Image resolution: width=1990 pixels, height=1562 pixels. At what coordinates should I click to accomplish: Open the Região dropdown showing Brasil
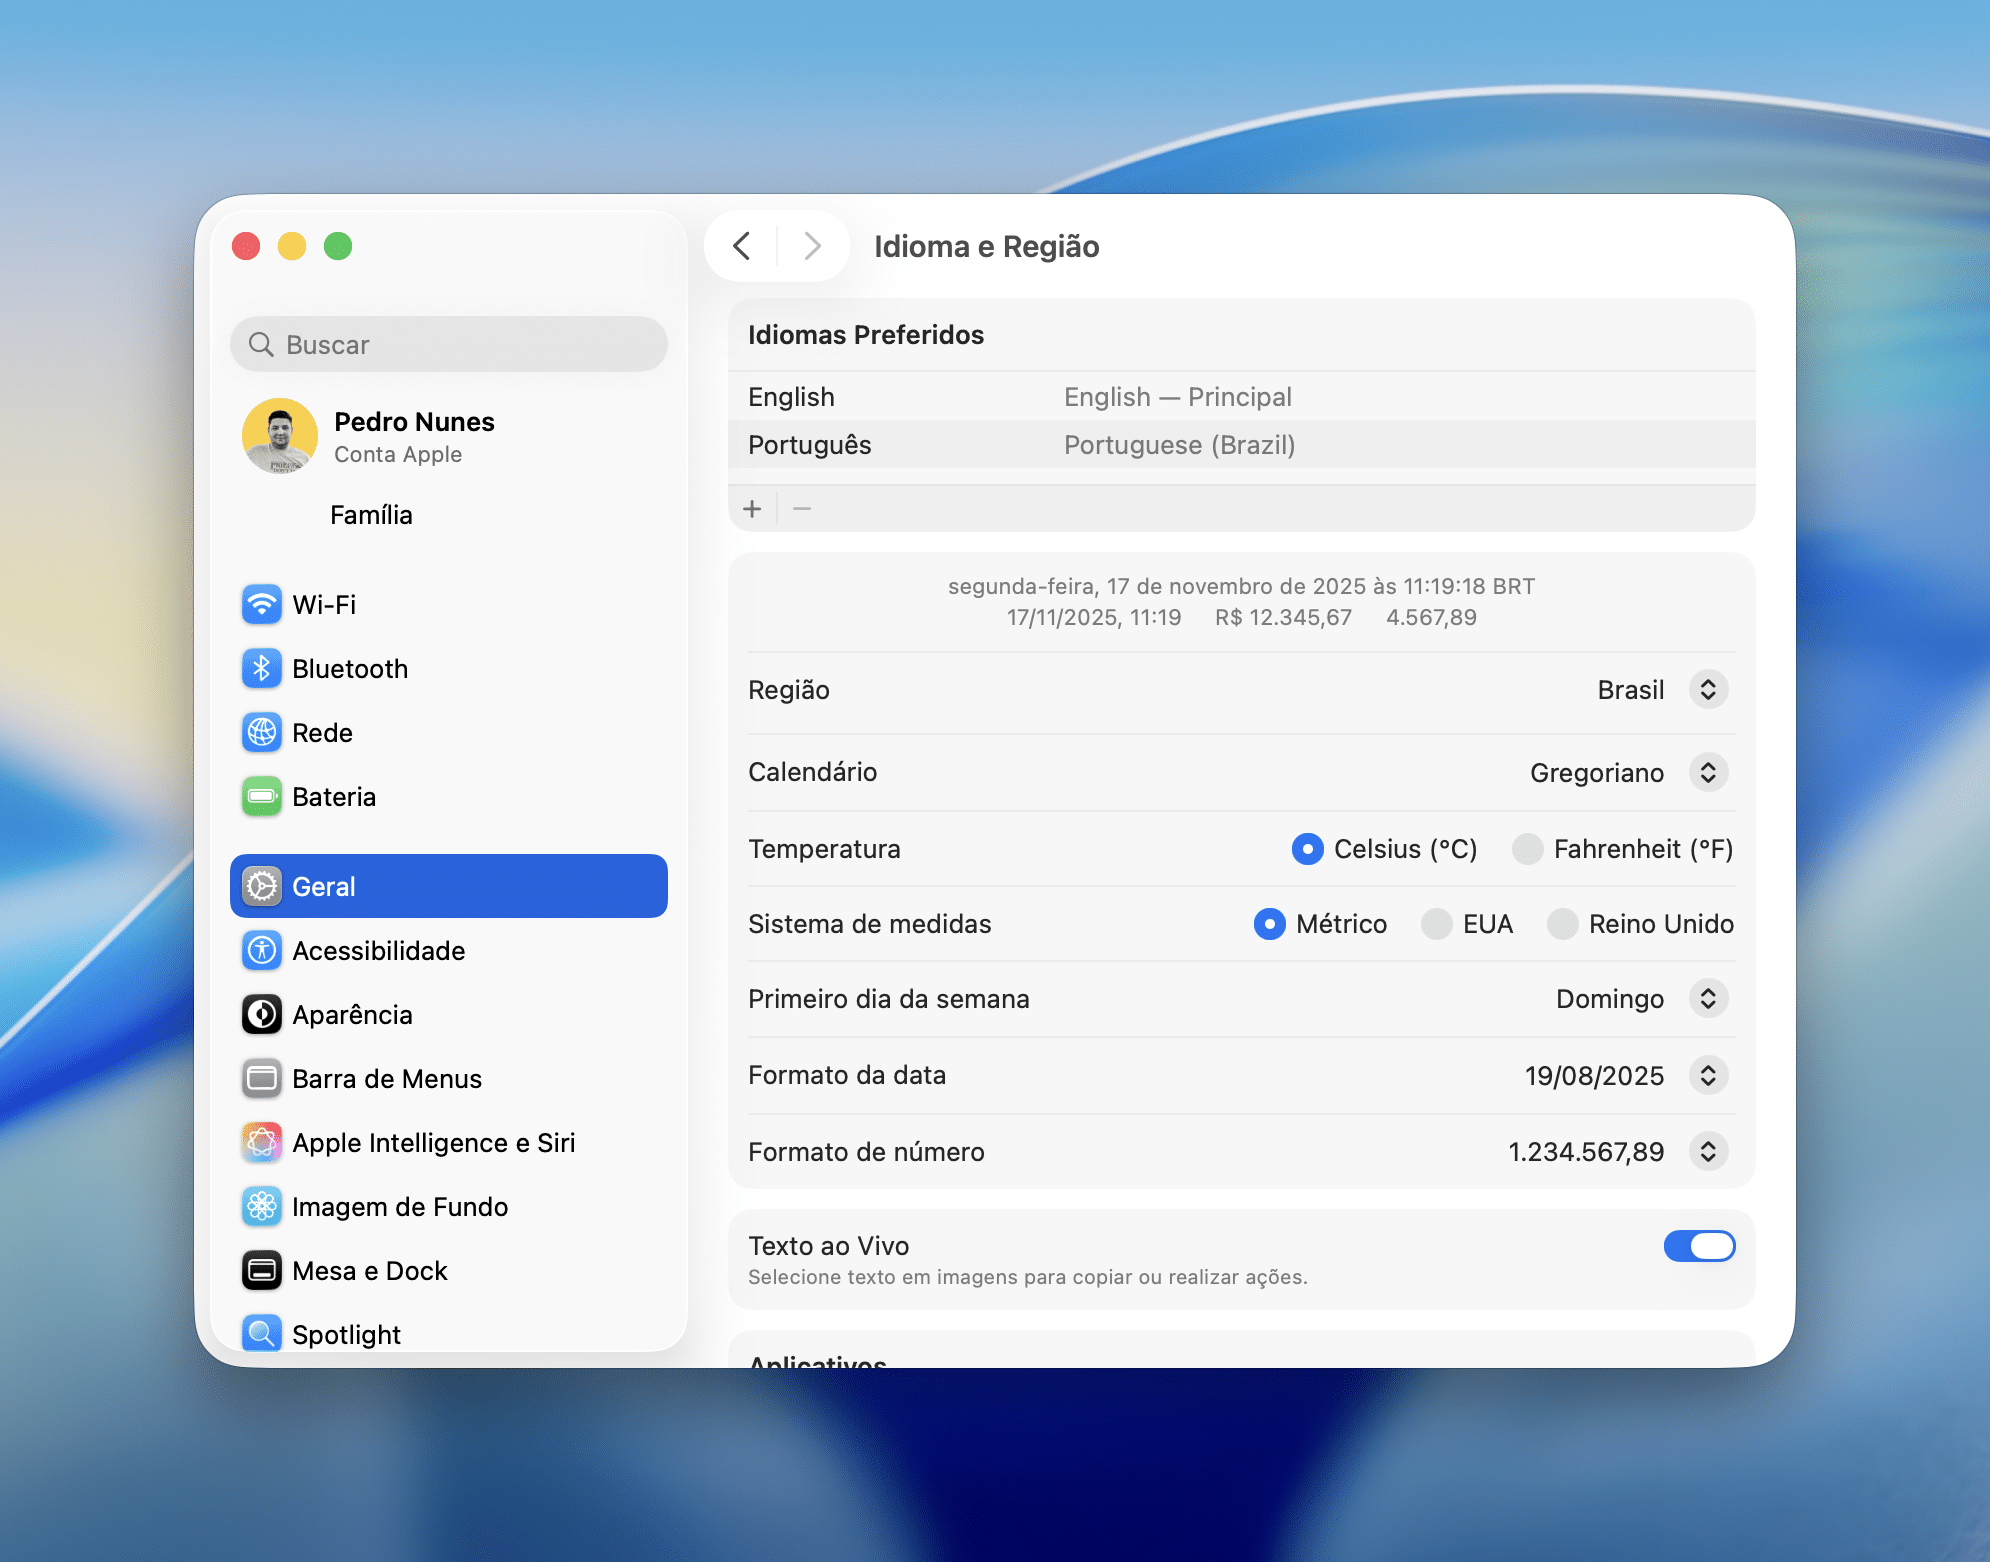pos(1708,690)
